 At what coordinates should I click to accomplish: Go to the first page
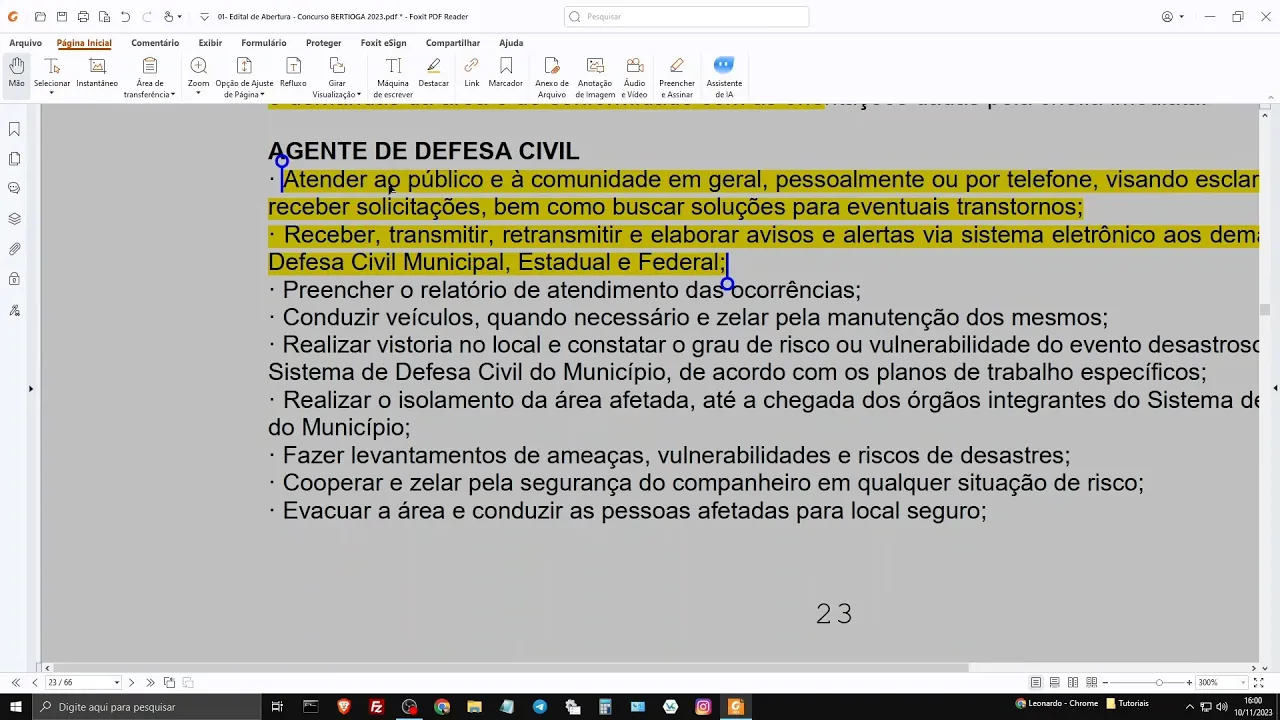coord(16,682)
